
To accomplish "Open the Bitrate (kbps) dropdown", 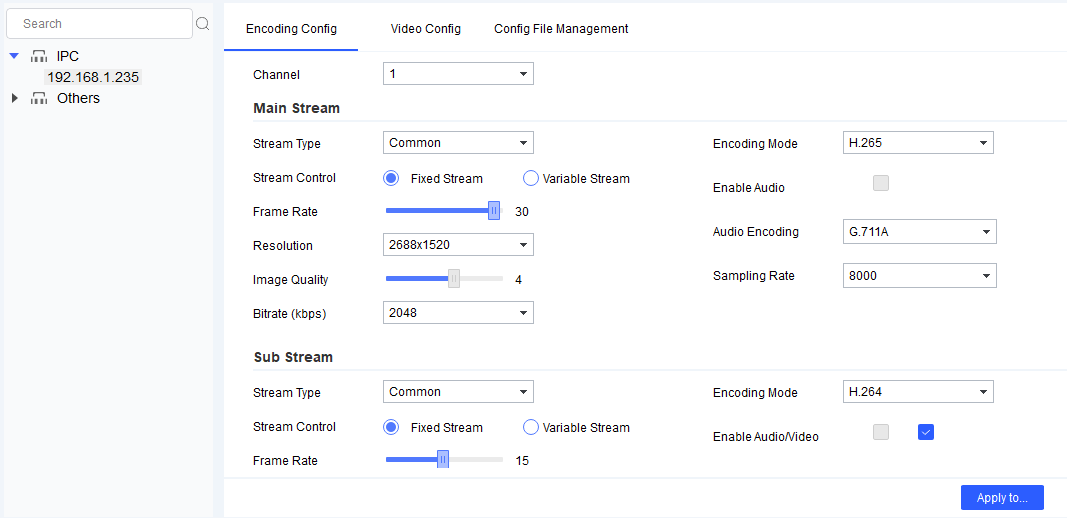I will (458, 312).
